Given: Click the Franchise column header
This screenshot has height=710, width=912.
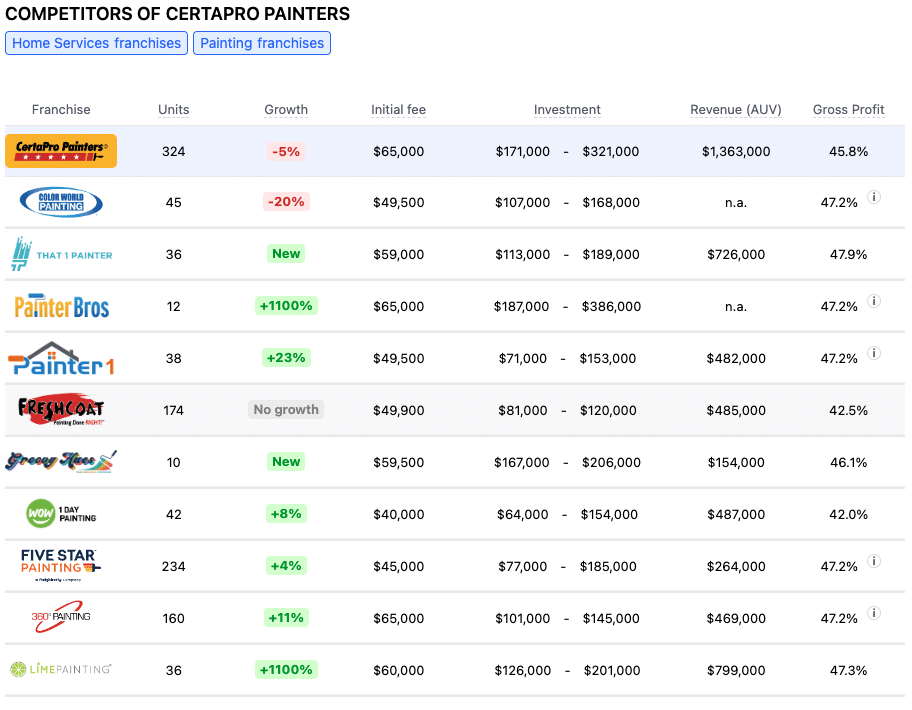Looking at the screenshot, I should coord(61,110).
